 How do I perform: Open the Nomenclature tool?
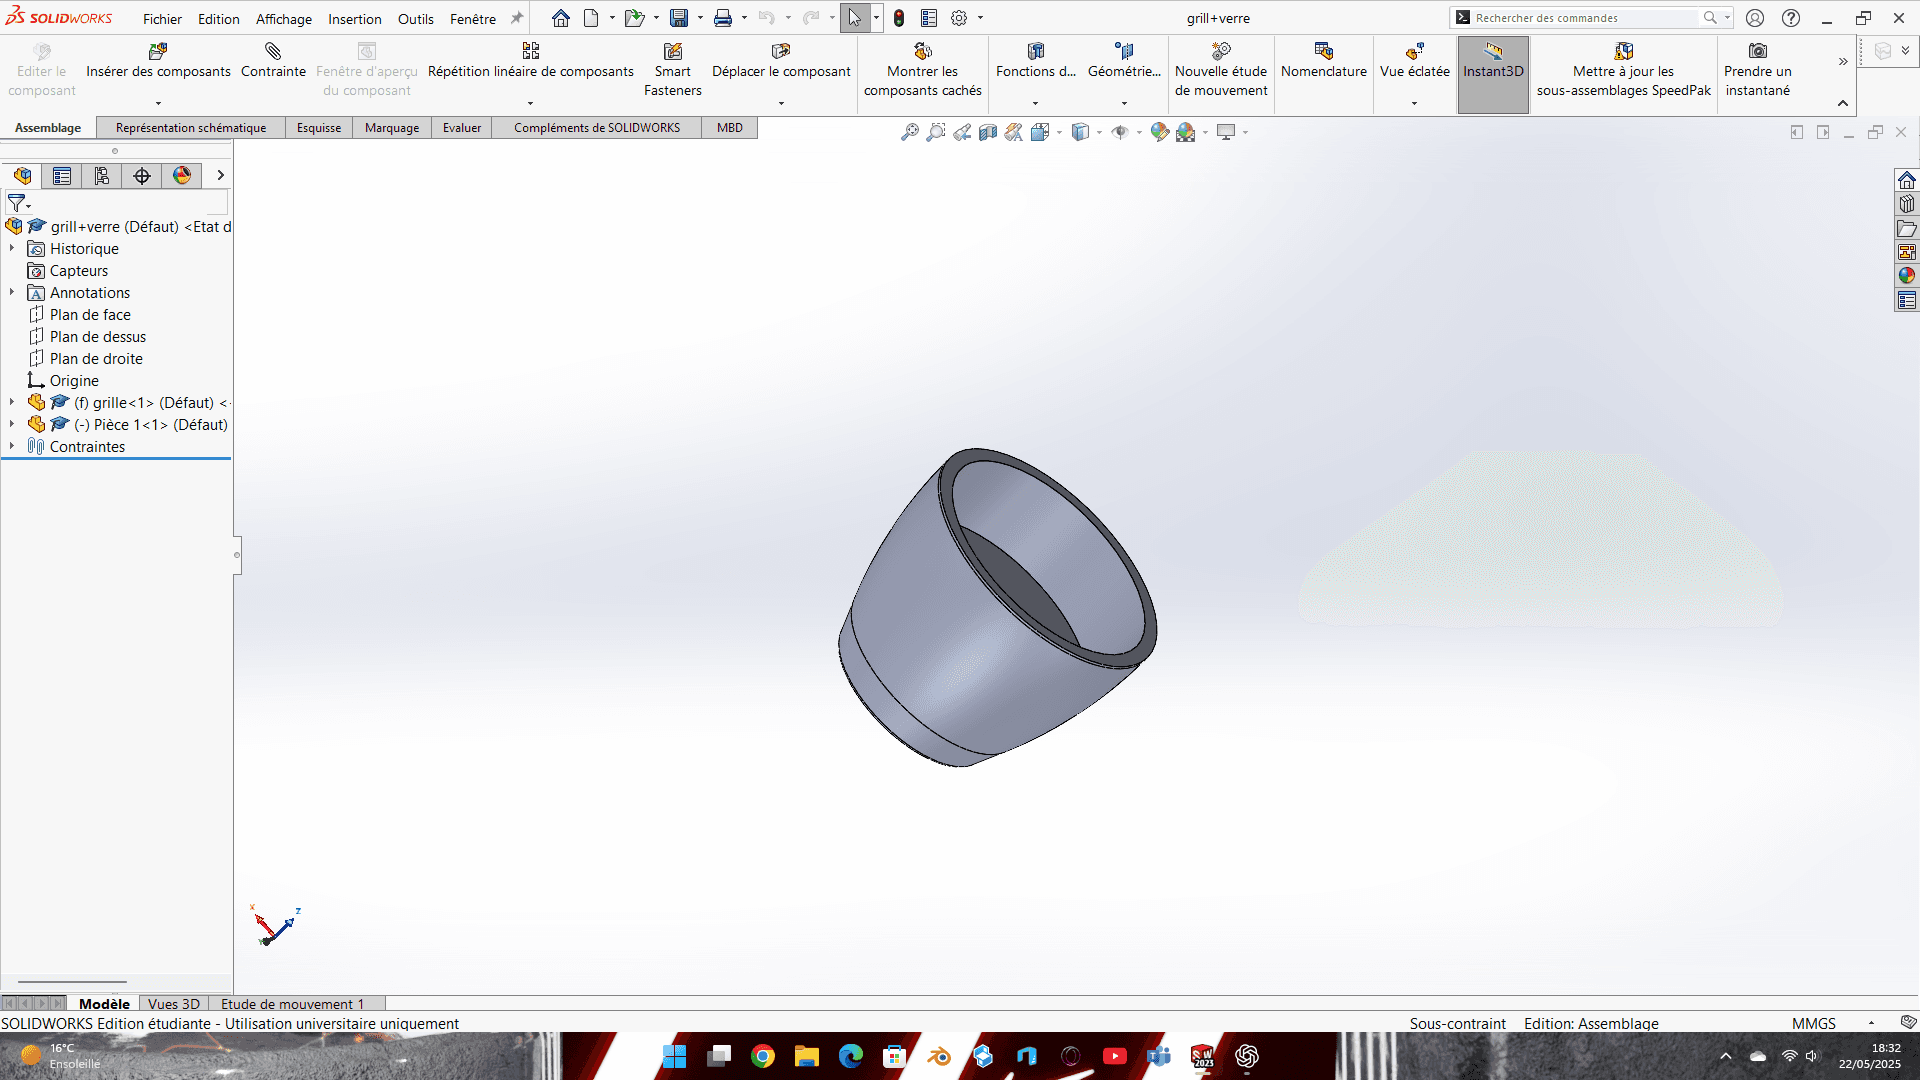click(1324, 61)
